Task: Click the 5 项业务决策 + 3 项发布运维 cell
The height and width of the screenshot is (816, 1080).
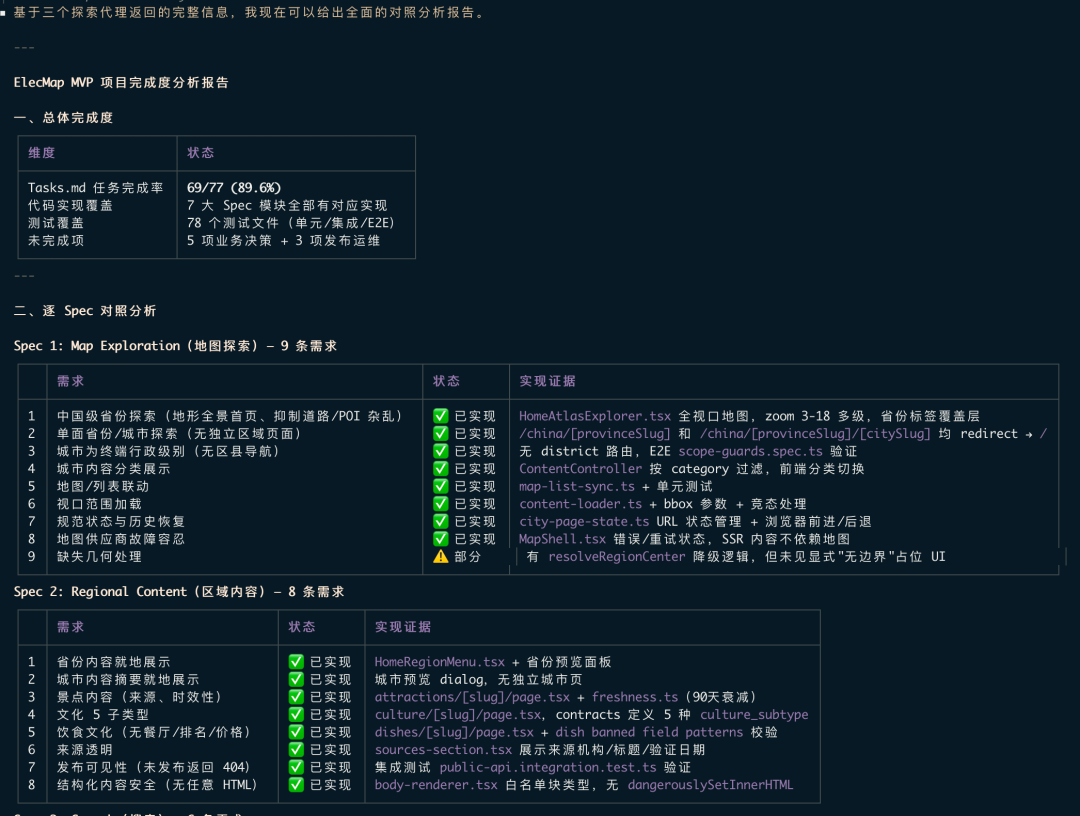Action: point(283,240)
